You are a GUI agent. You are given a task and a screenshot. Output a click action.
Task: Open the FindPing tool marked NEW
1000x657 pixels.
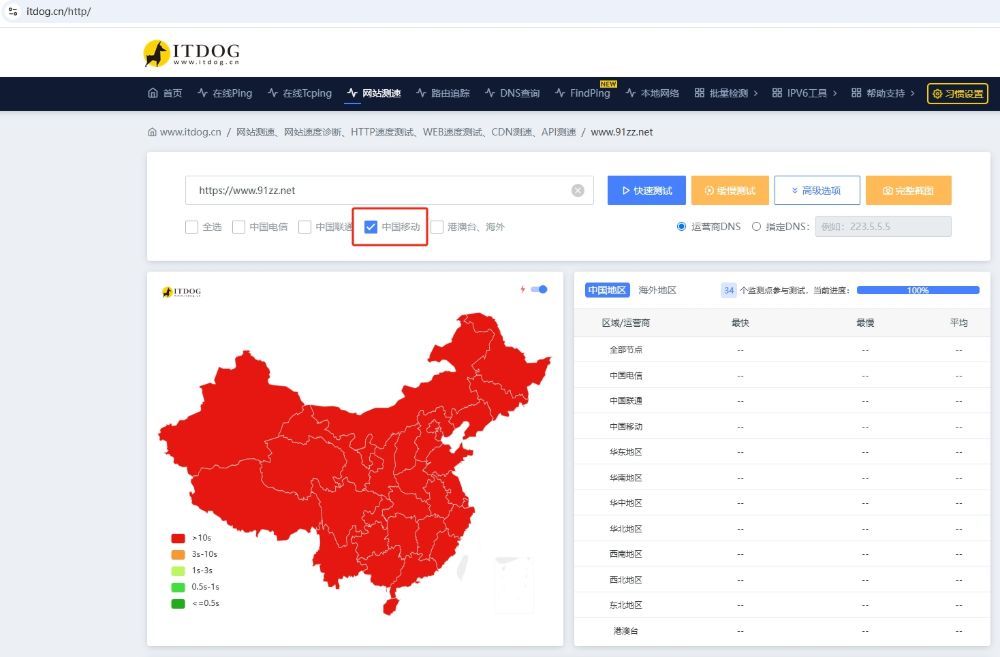click(583, 93)
